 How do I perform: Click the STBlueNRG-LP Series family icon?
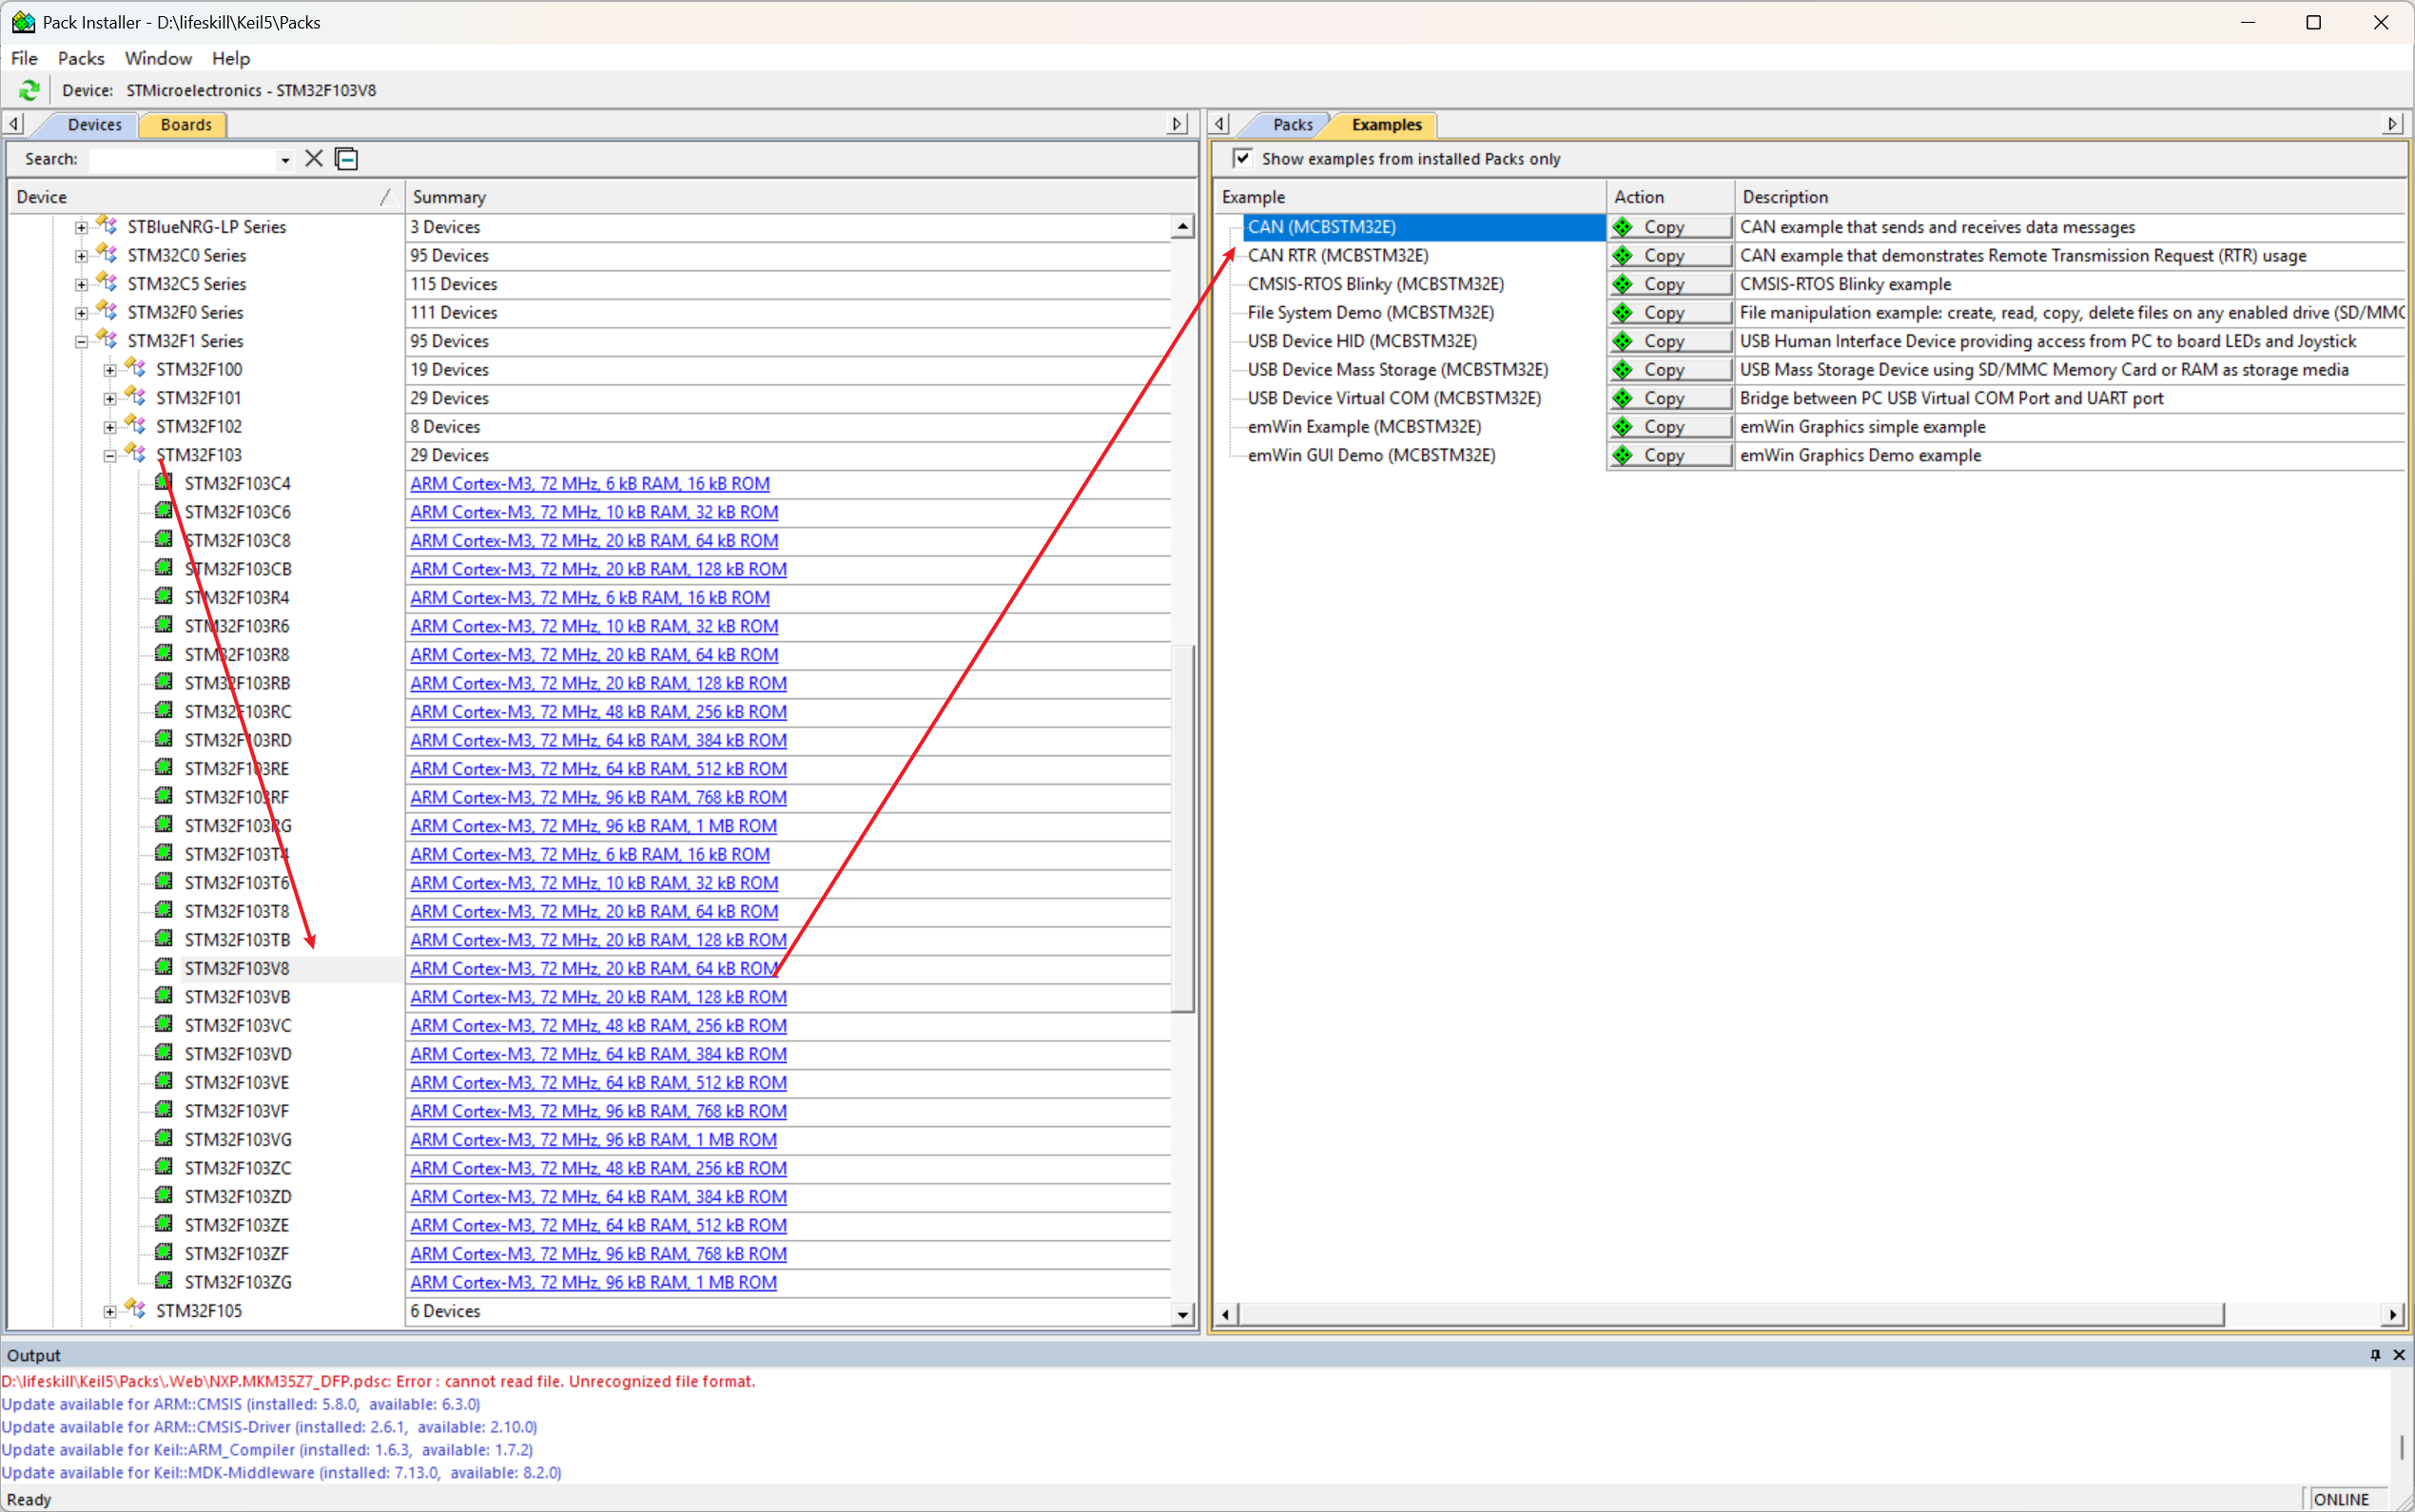pos(107,226)
